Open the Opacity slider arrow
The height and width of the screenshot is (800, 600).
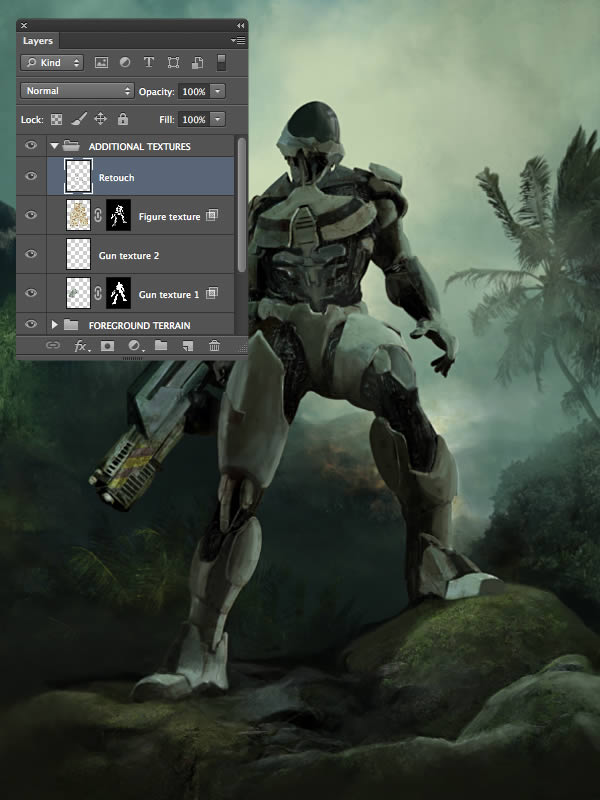click(x=218, y=91)
